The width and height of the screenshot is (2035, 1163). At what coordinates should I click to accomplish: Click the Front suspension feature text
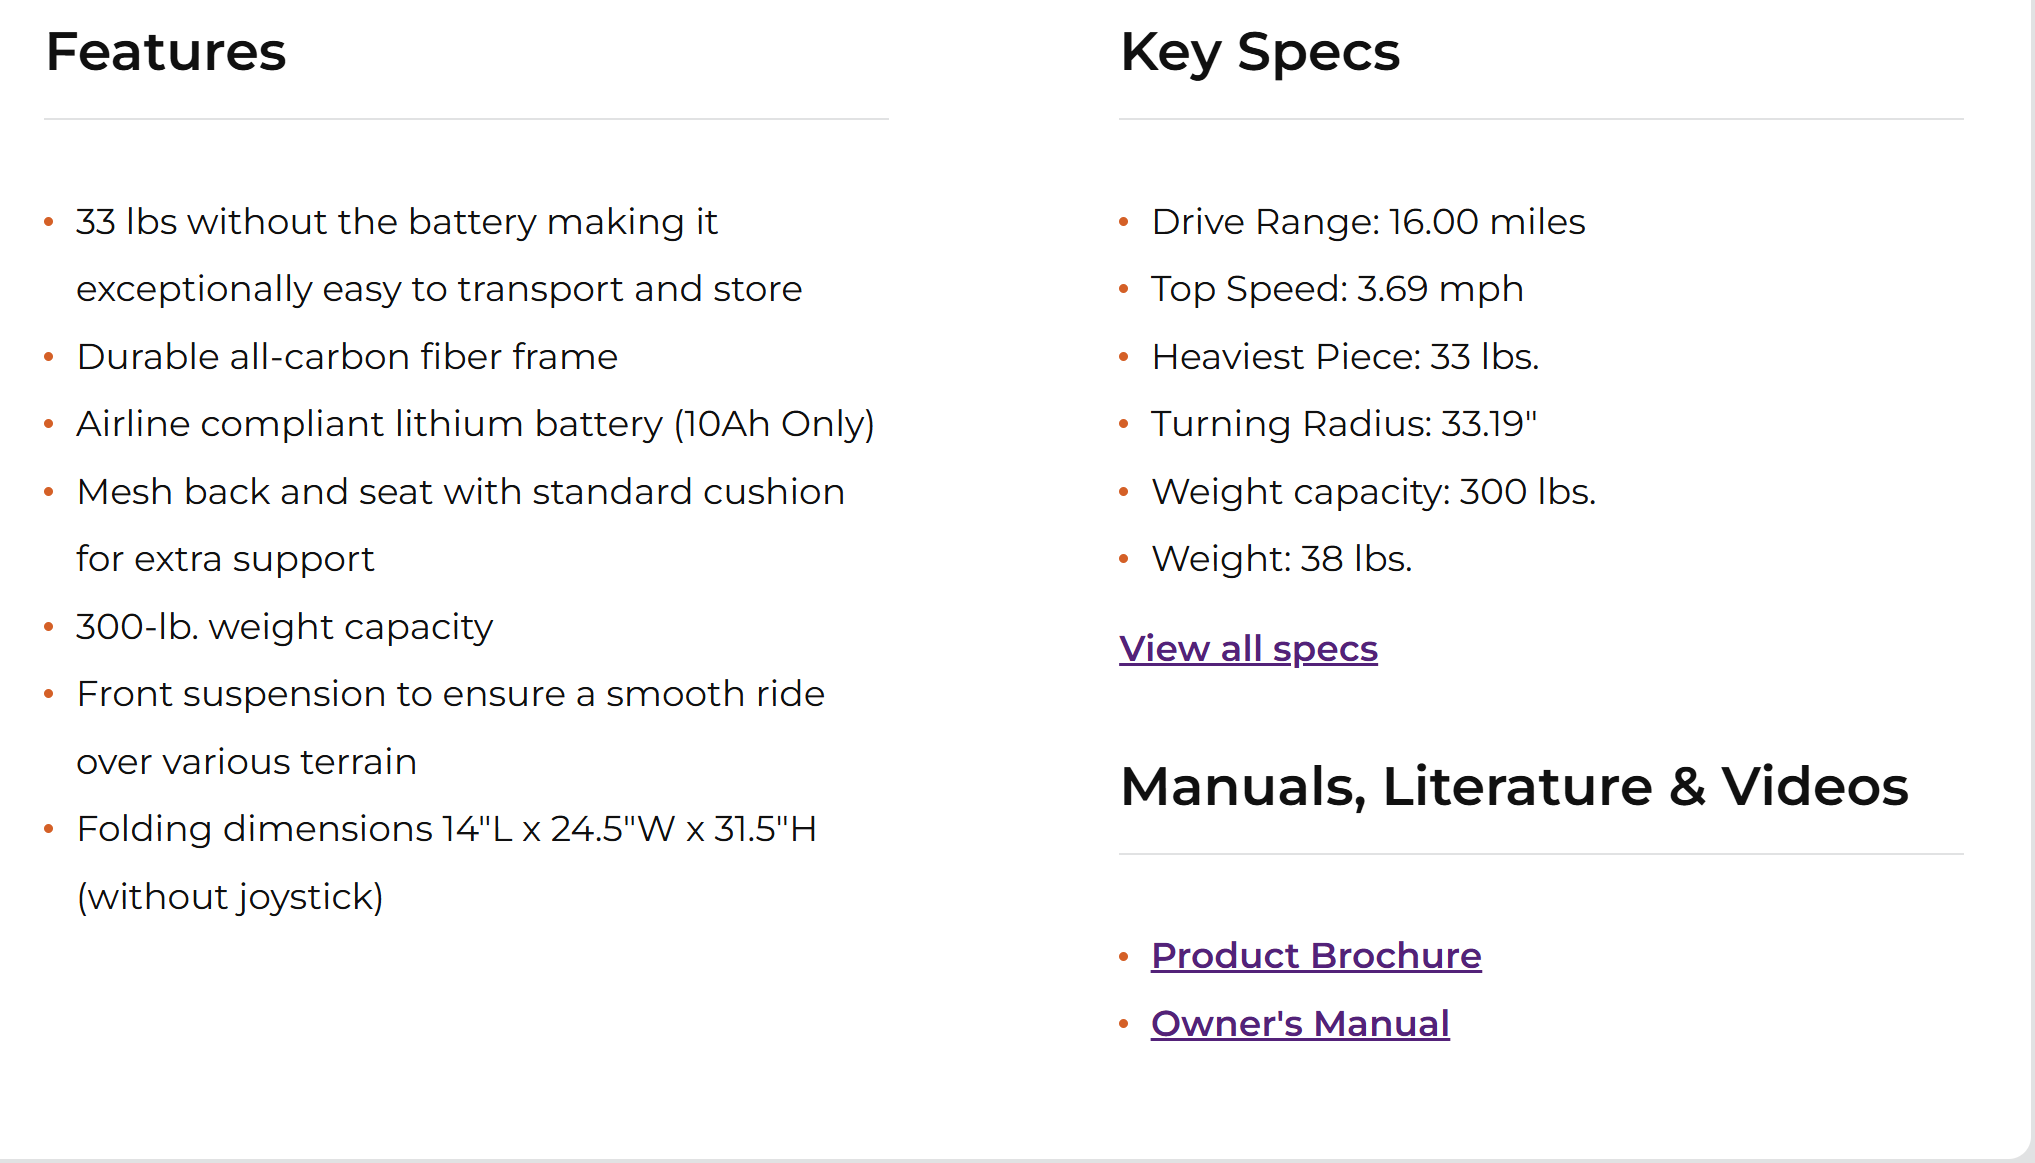[450, 694]
